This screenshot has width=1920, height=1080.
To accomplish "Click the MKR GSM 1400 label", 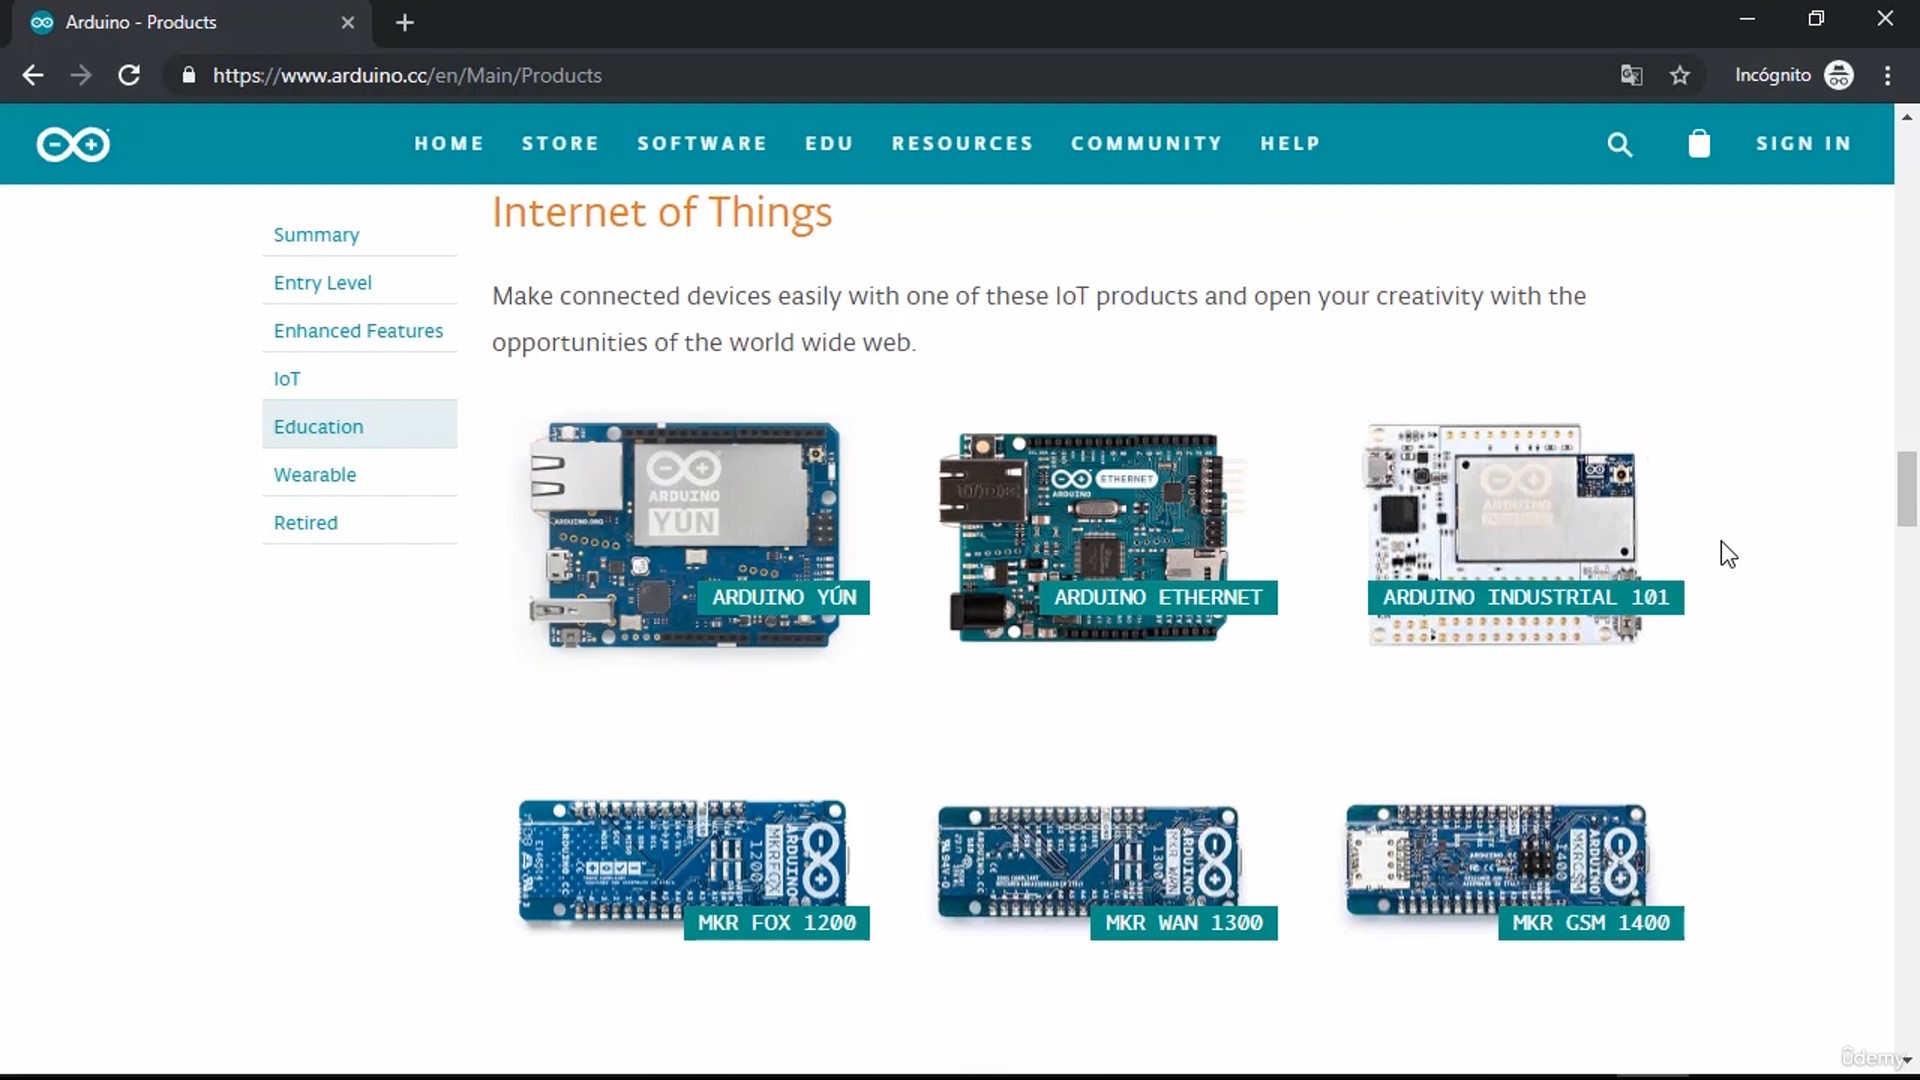I will click(1591, 923).
